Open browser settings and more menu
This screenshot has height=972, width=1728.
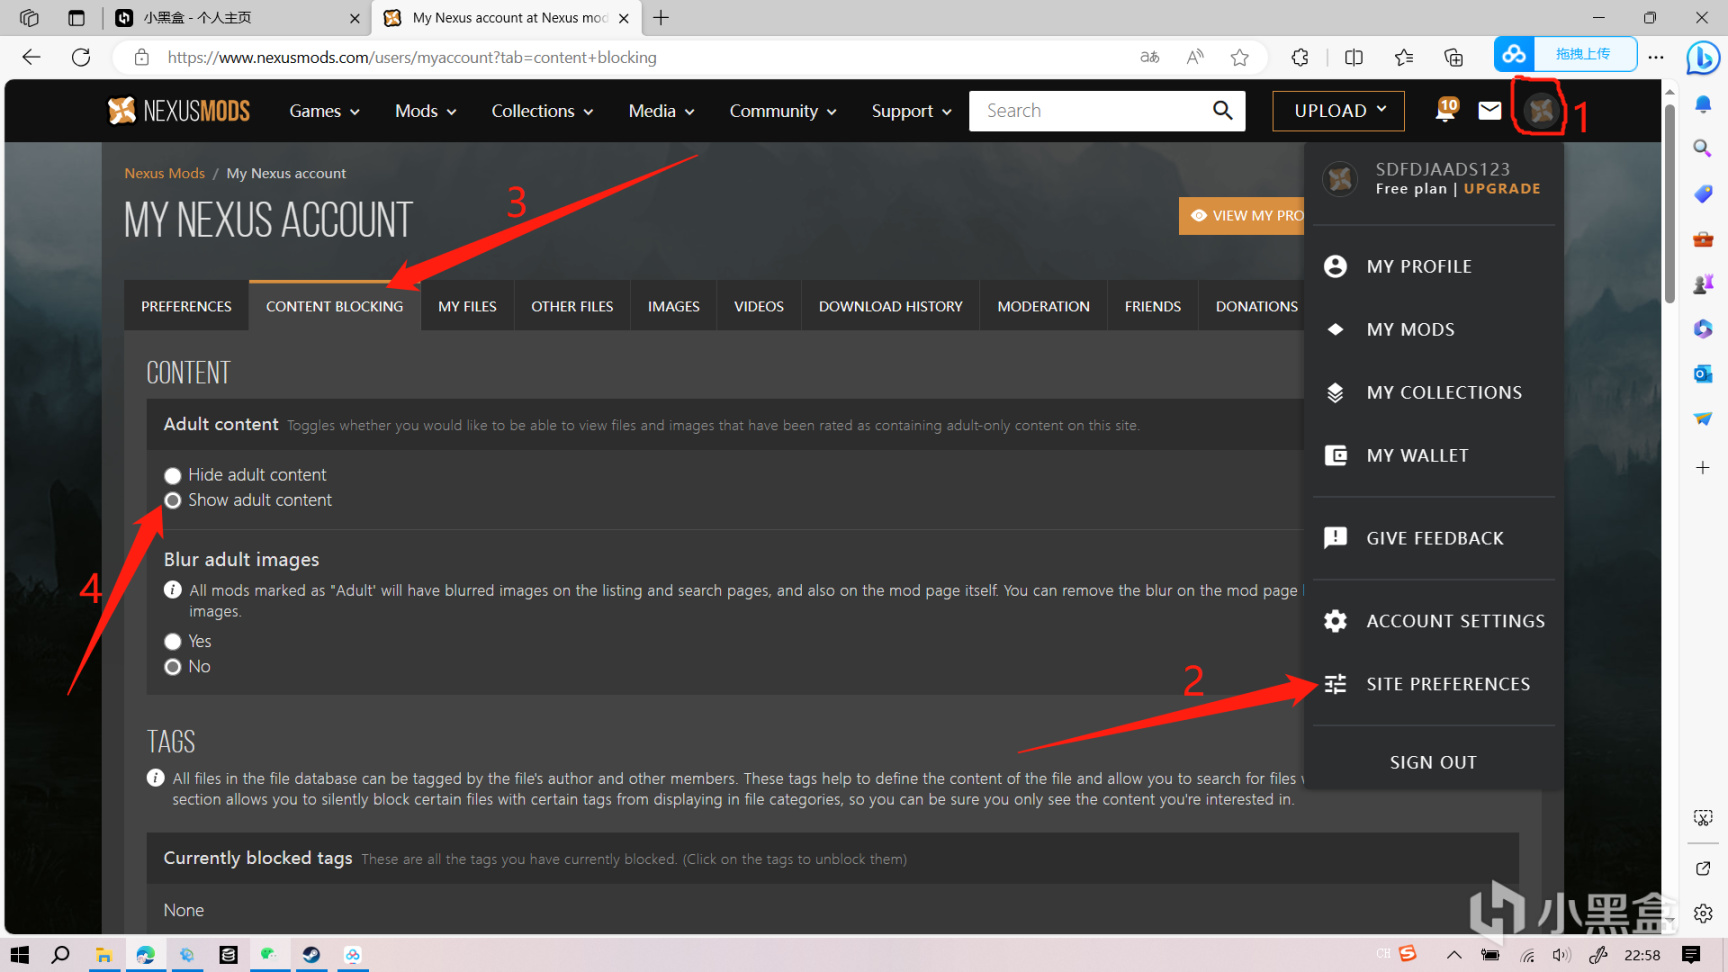click(1656, 57)
